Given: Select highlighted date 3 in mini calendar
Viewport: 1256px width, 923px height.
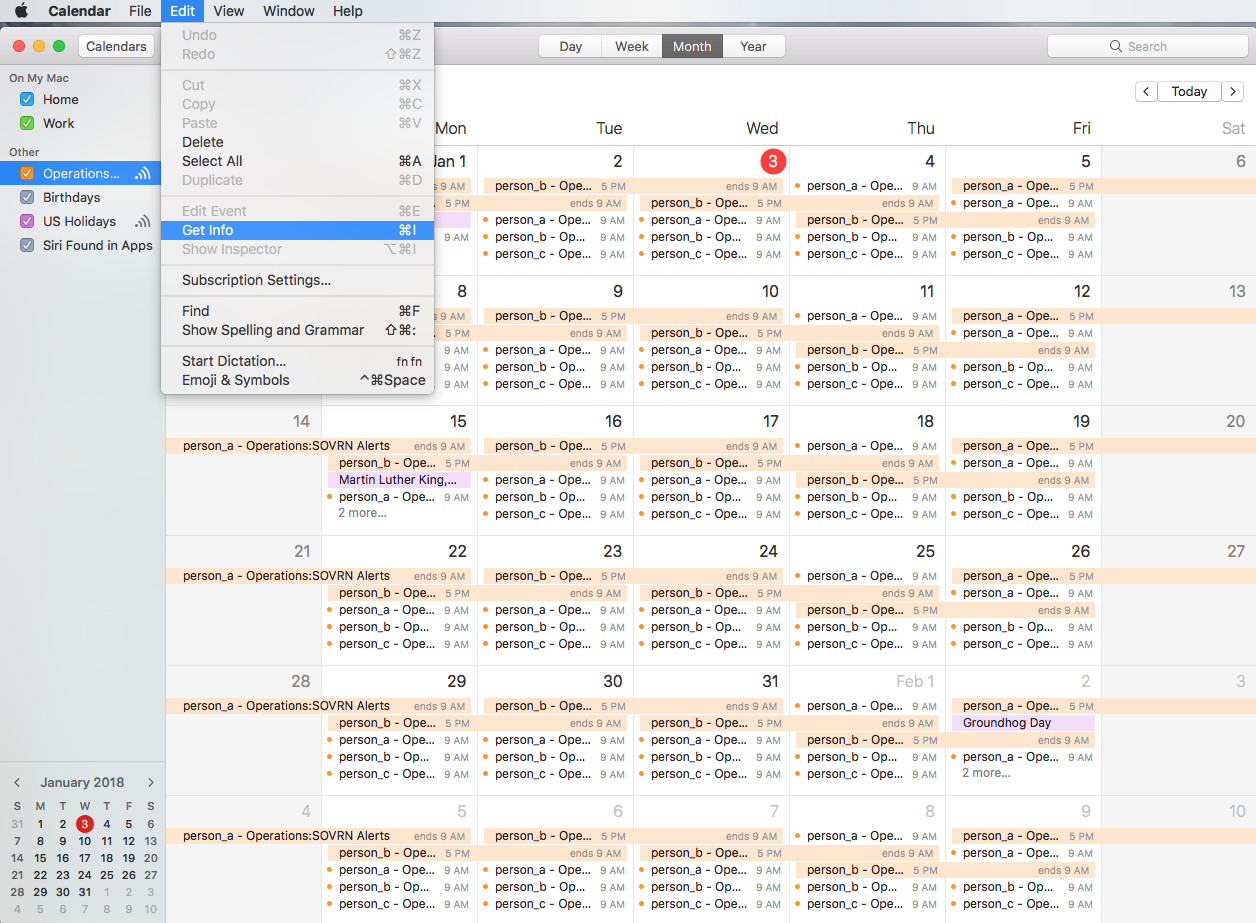Looking at the screenshot, I should click(x=85, y=824).
